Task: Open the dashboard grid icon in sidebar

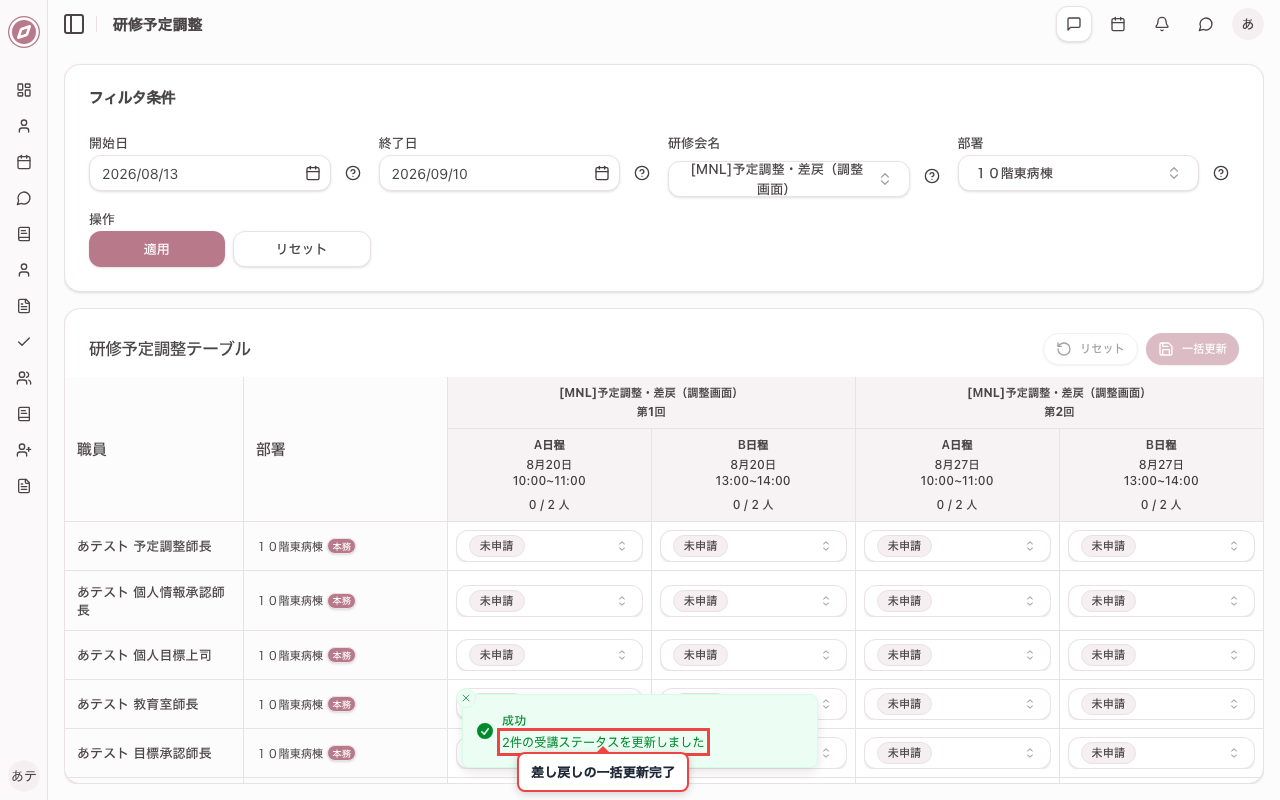Action: pos(24,90)
